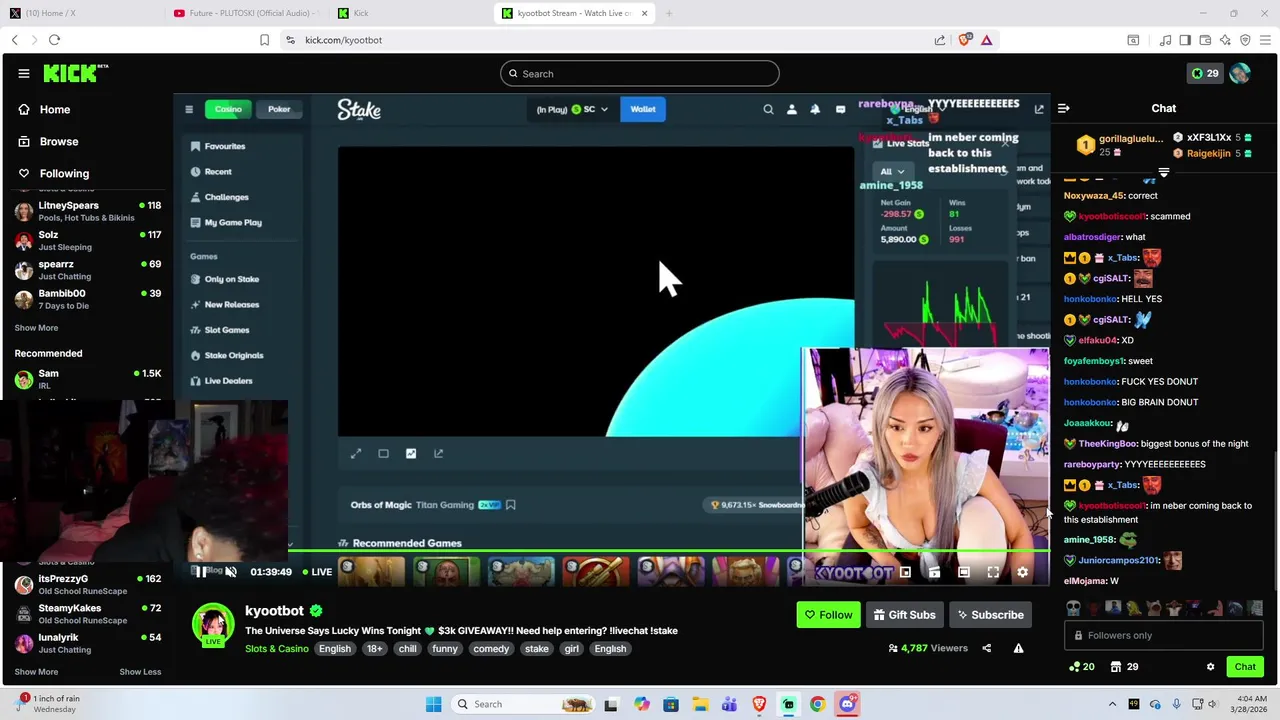Open Following in the sidebar

pos(86,173)
